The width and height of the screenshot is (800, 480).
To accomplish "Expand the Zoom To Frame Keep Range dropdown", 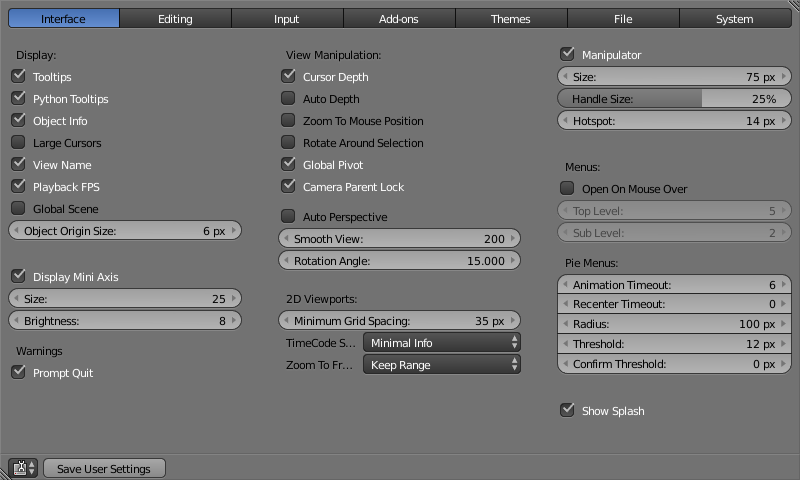I will [441, 365].
